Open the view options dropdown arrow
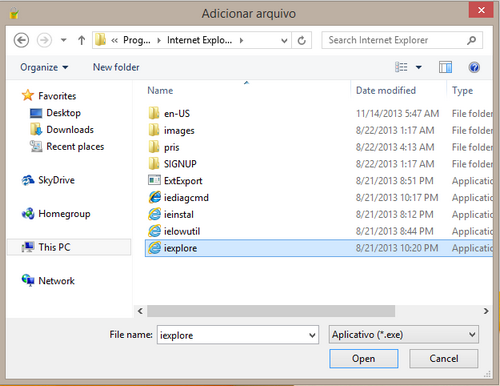 pos(419,68)
